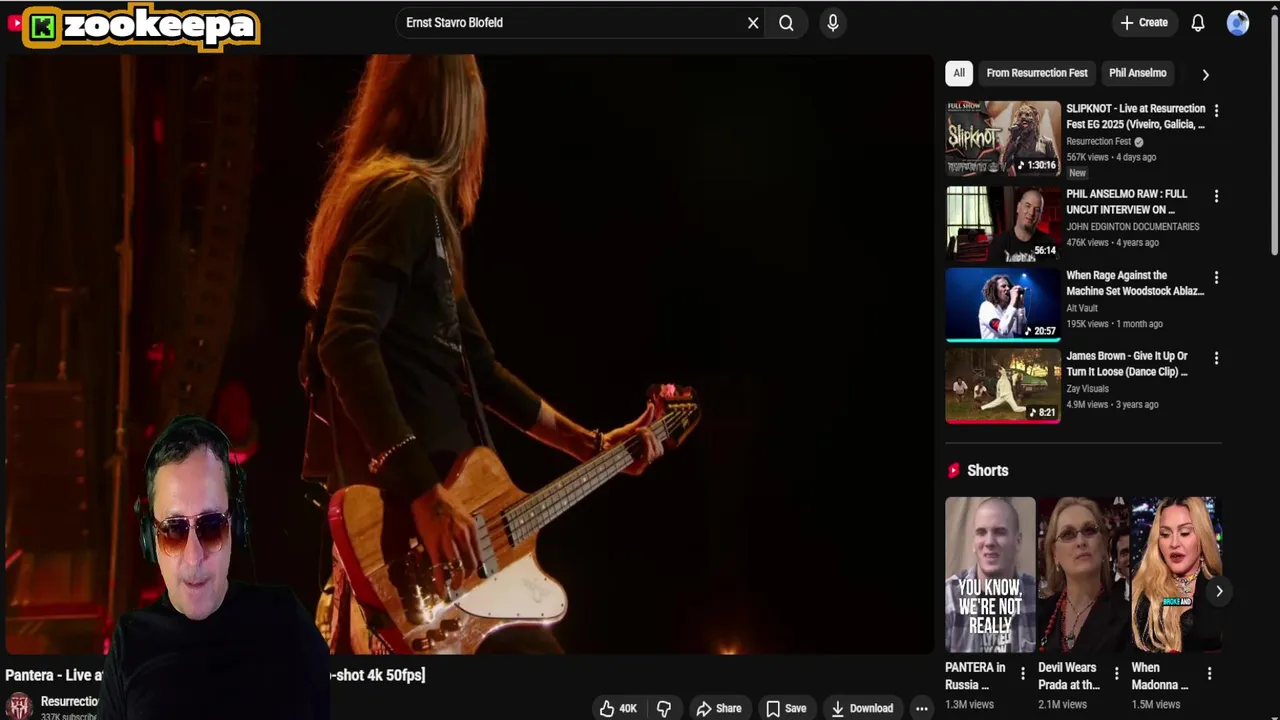Image resolution: width=1280 pixels, height=720 pixels.
Task: Click the Resurrection Fest channel avatar below video
Action: pyautogui.click(x=19, y=706)
